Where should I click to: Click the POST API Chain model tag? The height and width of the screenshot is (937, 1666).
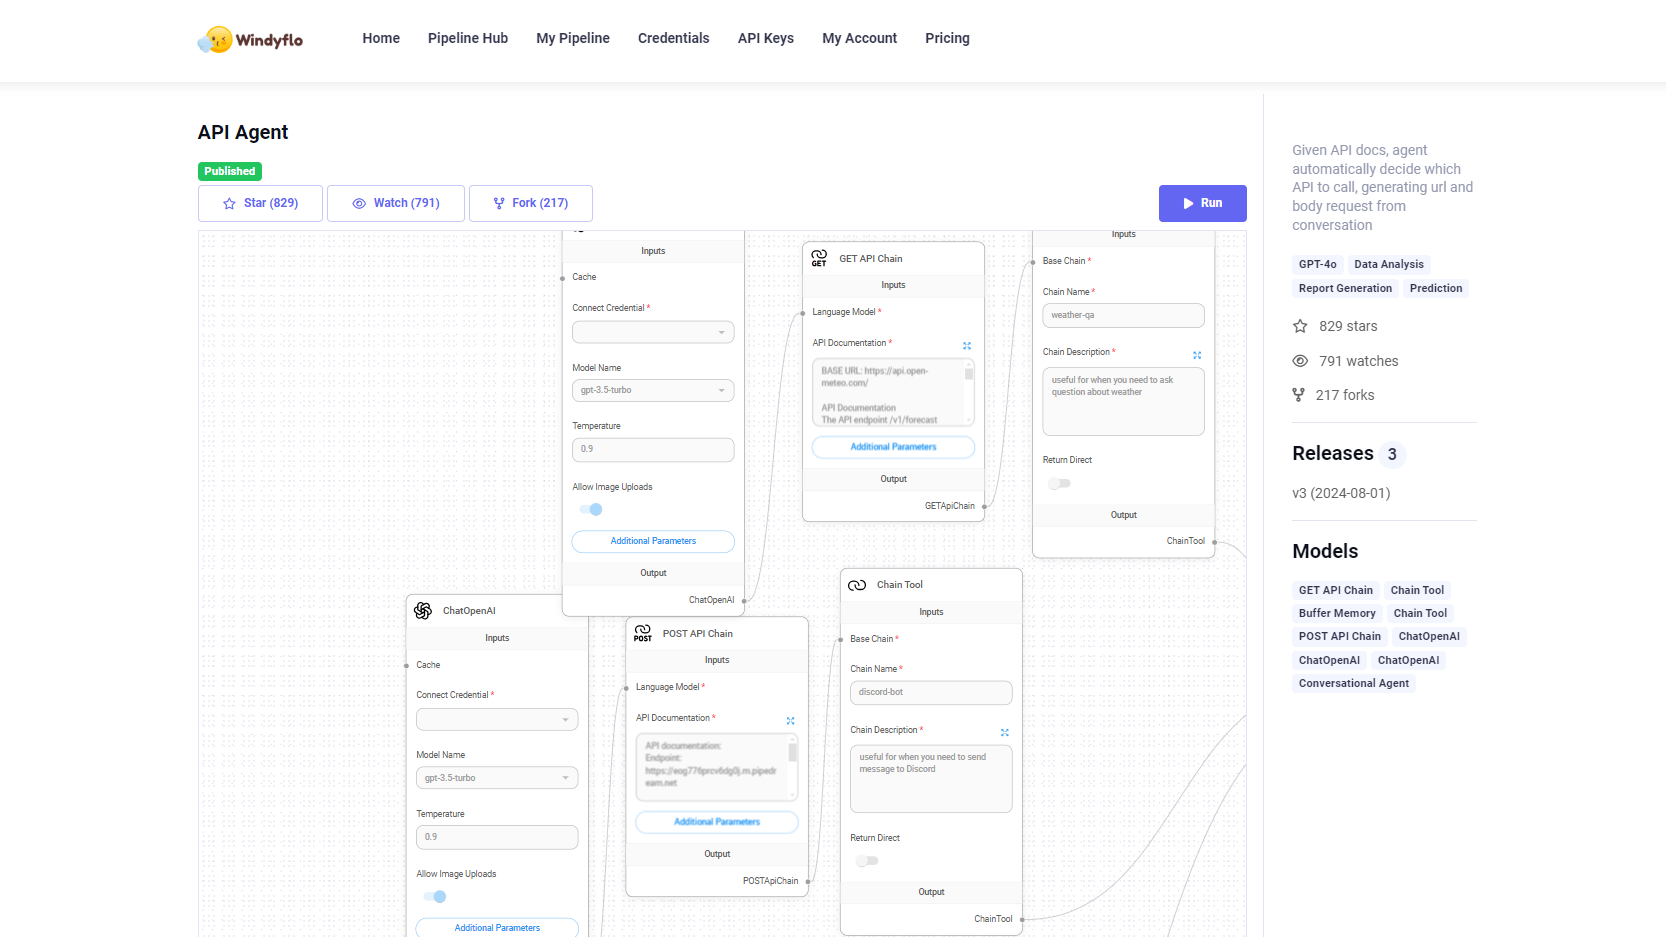tap(1340, 636)
